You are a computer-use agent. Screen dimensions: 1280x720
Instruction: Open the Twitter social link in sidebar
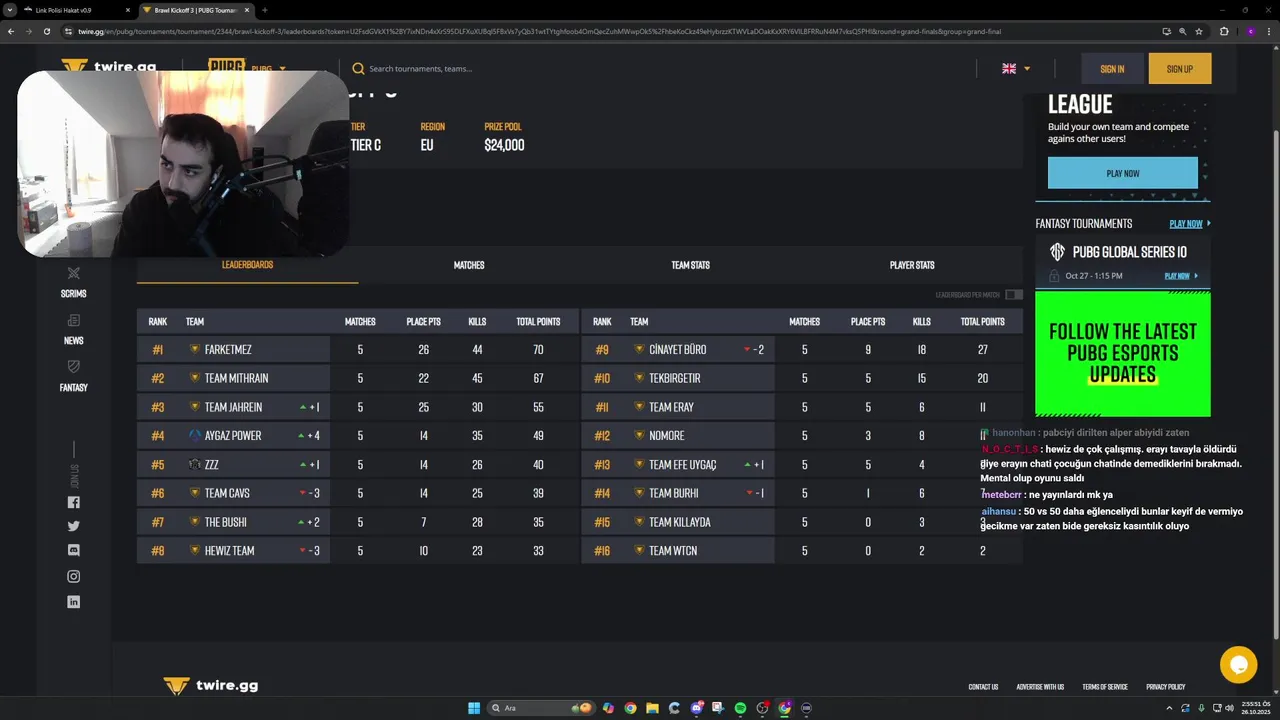pos(73,526)
